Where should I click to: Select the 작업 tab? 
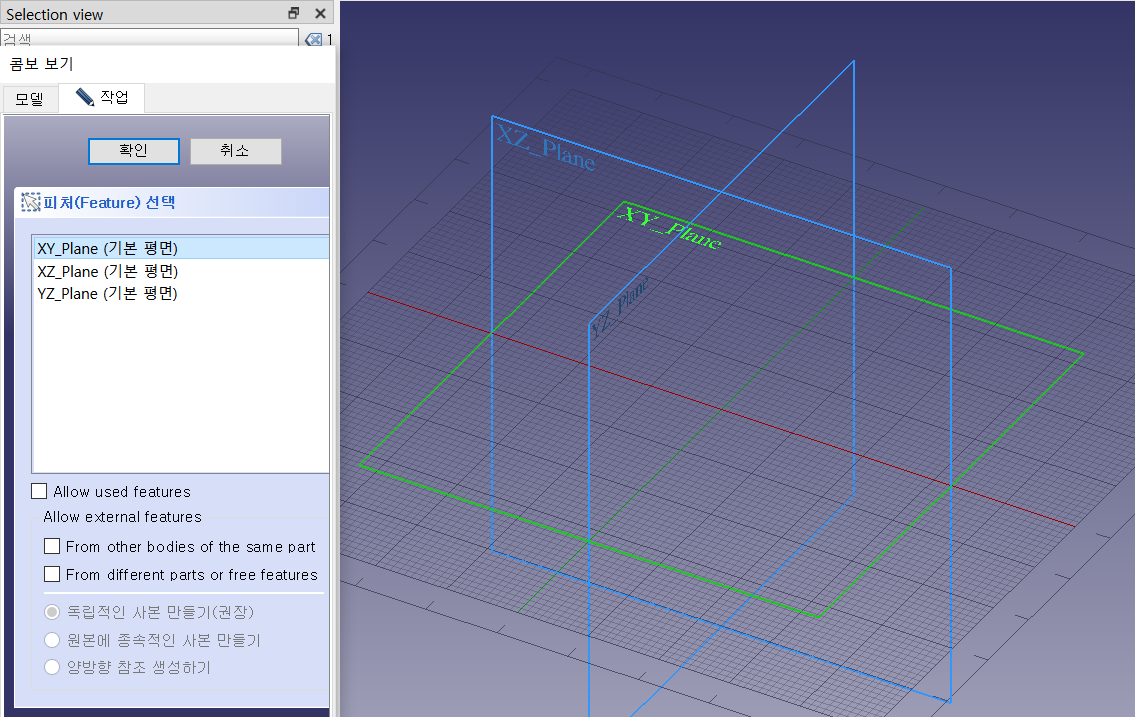tap(102, 98)
